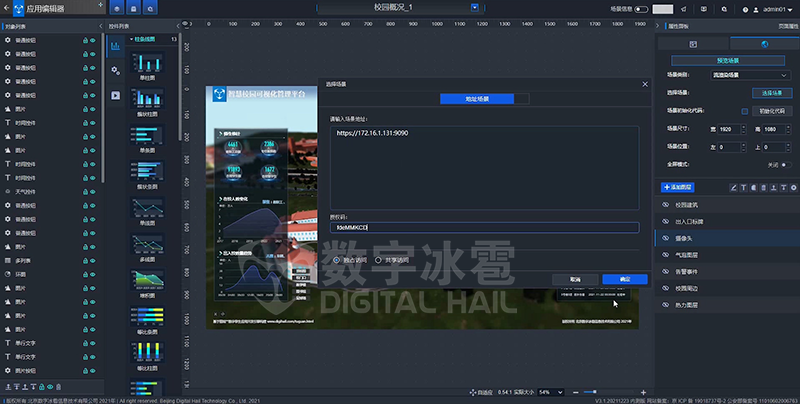800x404 pixels.
Task: Collapse the 对象列表 panel arrow
Action: [x=101, y=26]
